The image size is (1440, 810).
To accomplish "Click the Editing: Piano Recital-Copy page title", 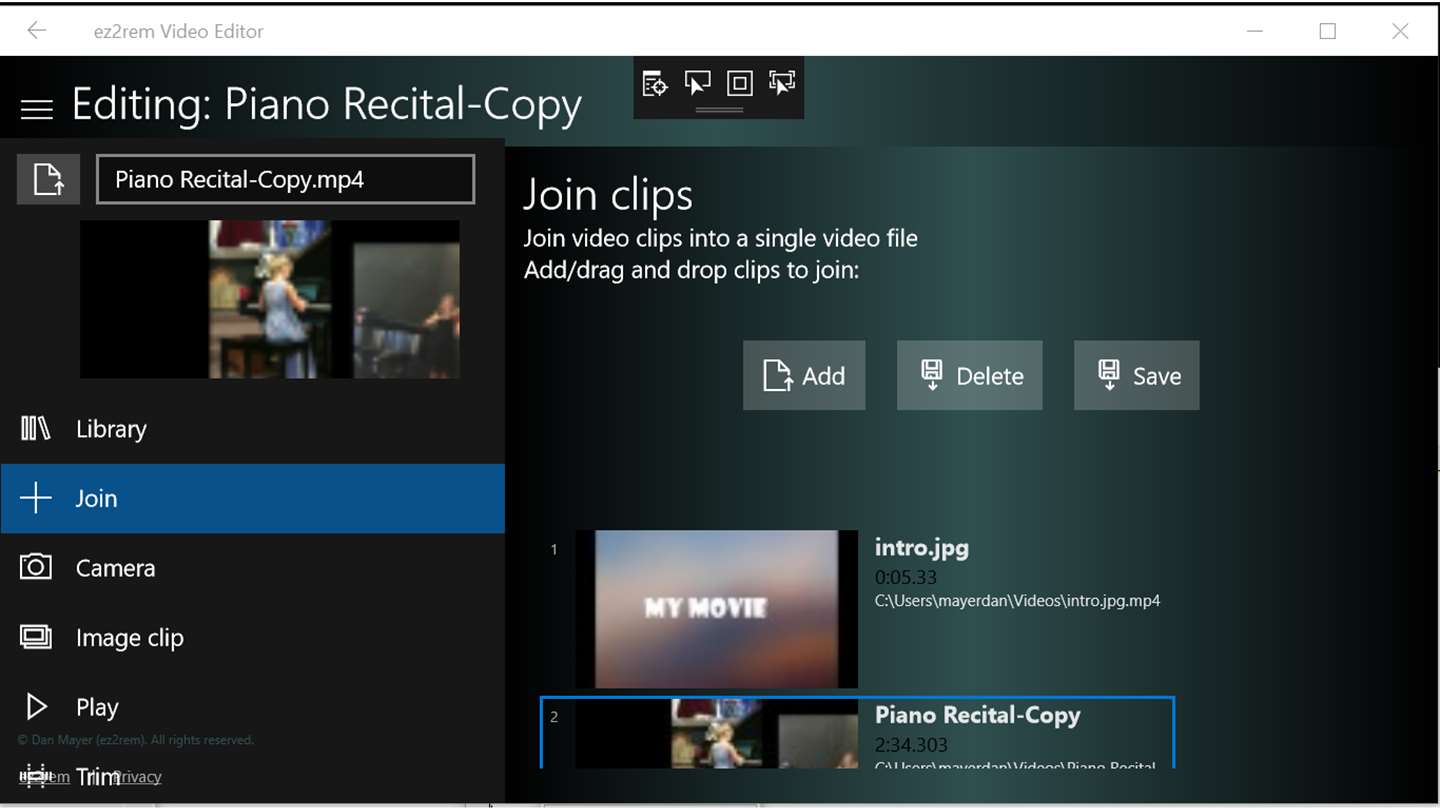I will point(327,106).
